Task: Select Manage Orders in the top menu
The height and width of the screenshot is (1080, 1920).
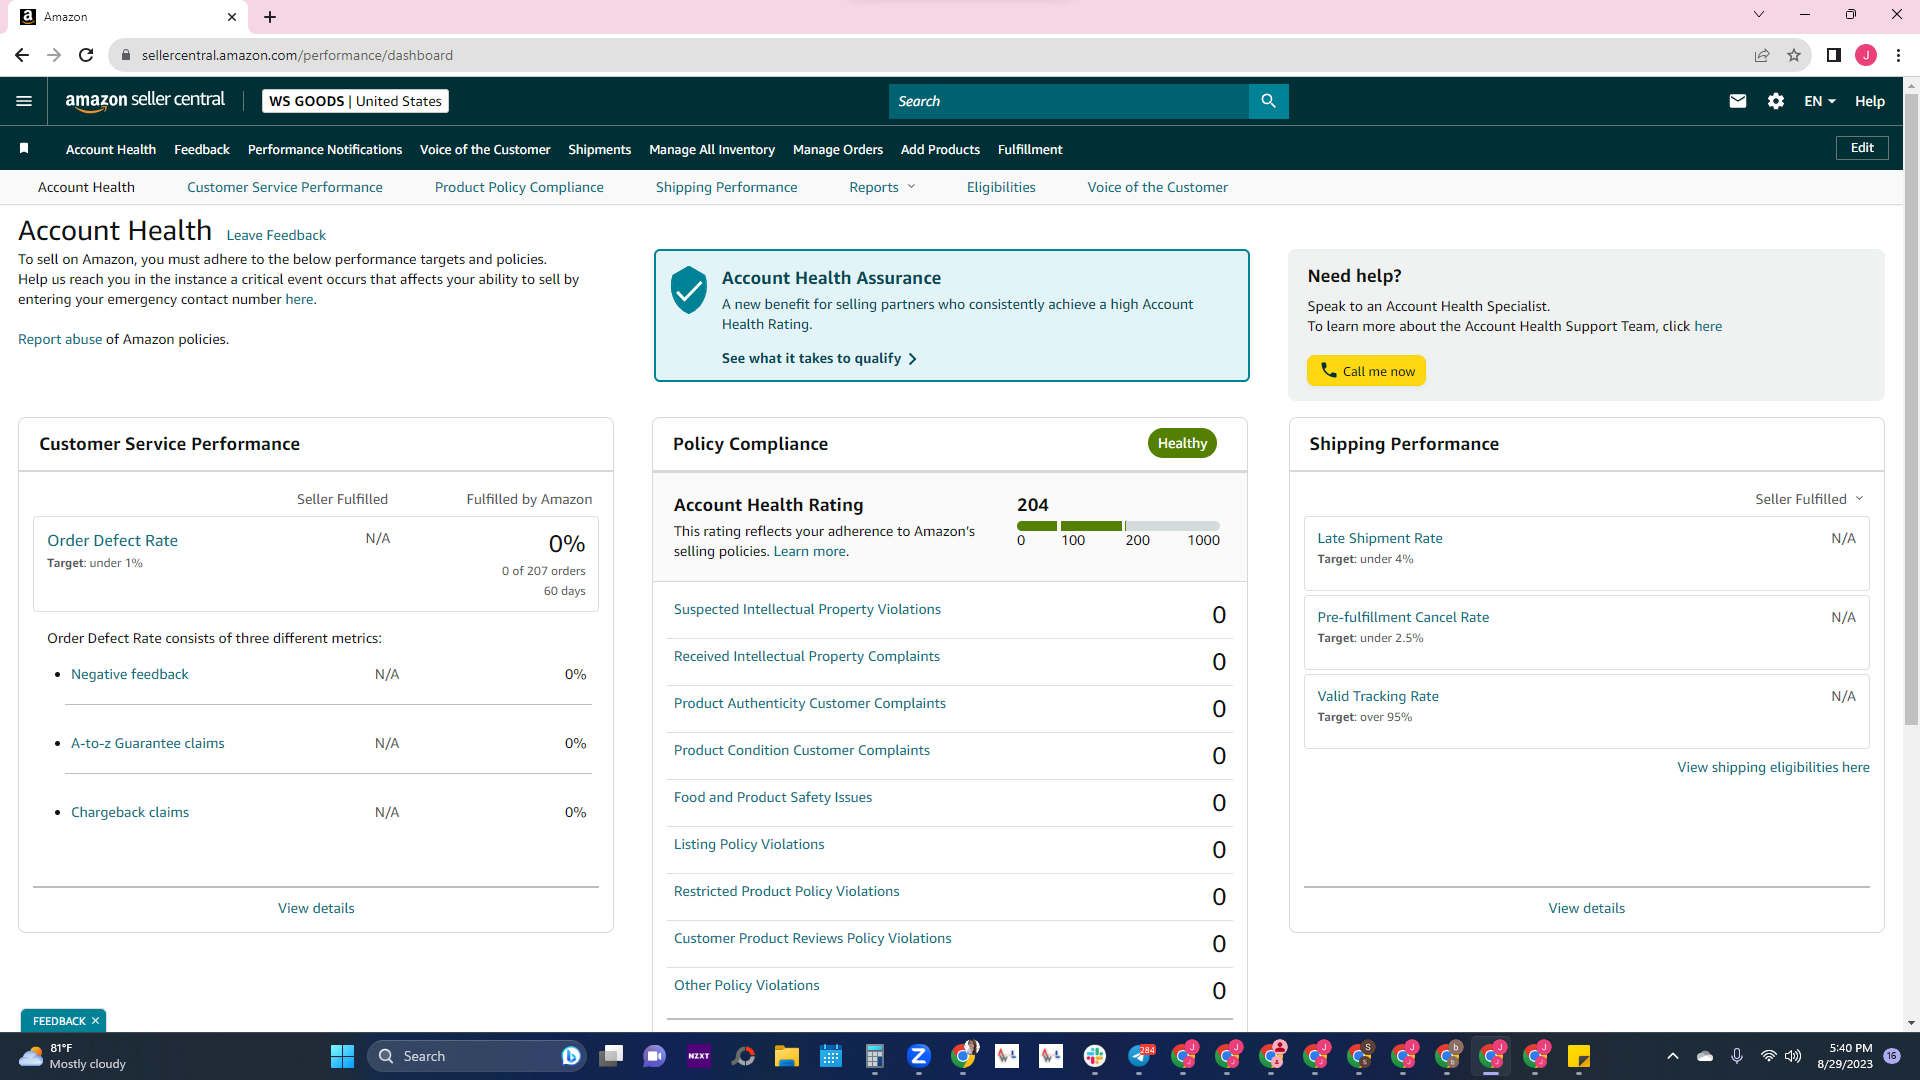Action: tap(838, 149)
